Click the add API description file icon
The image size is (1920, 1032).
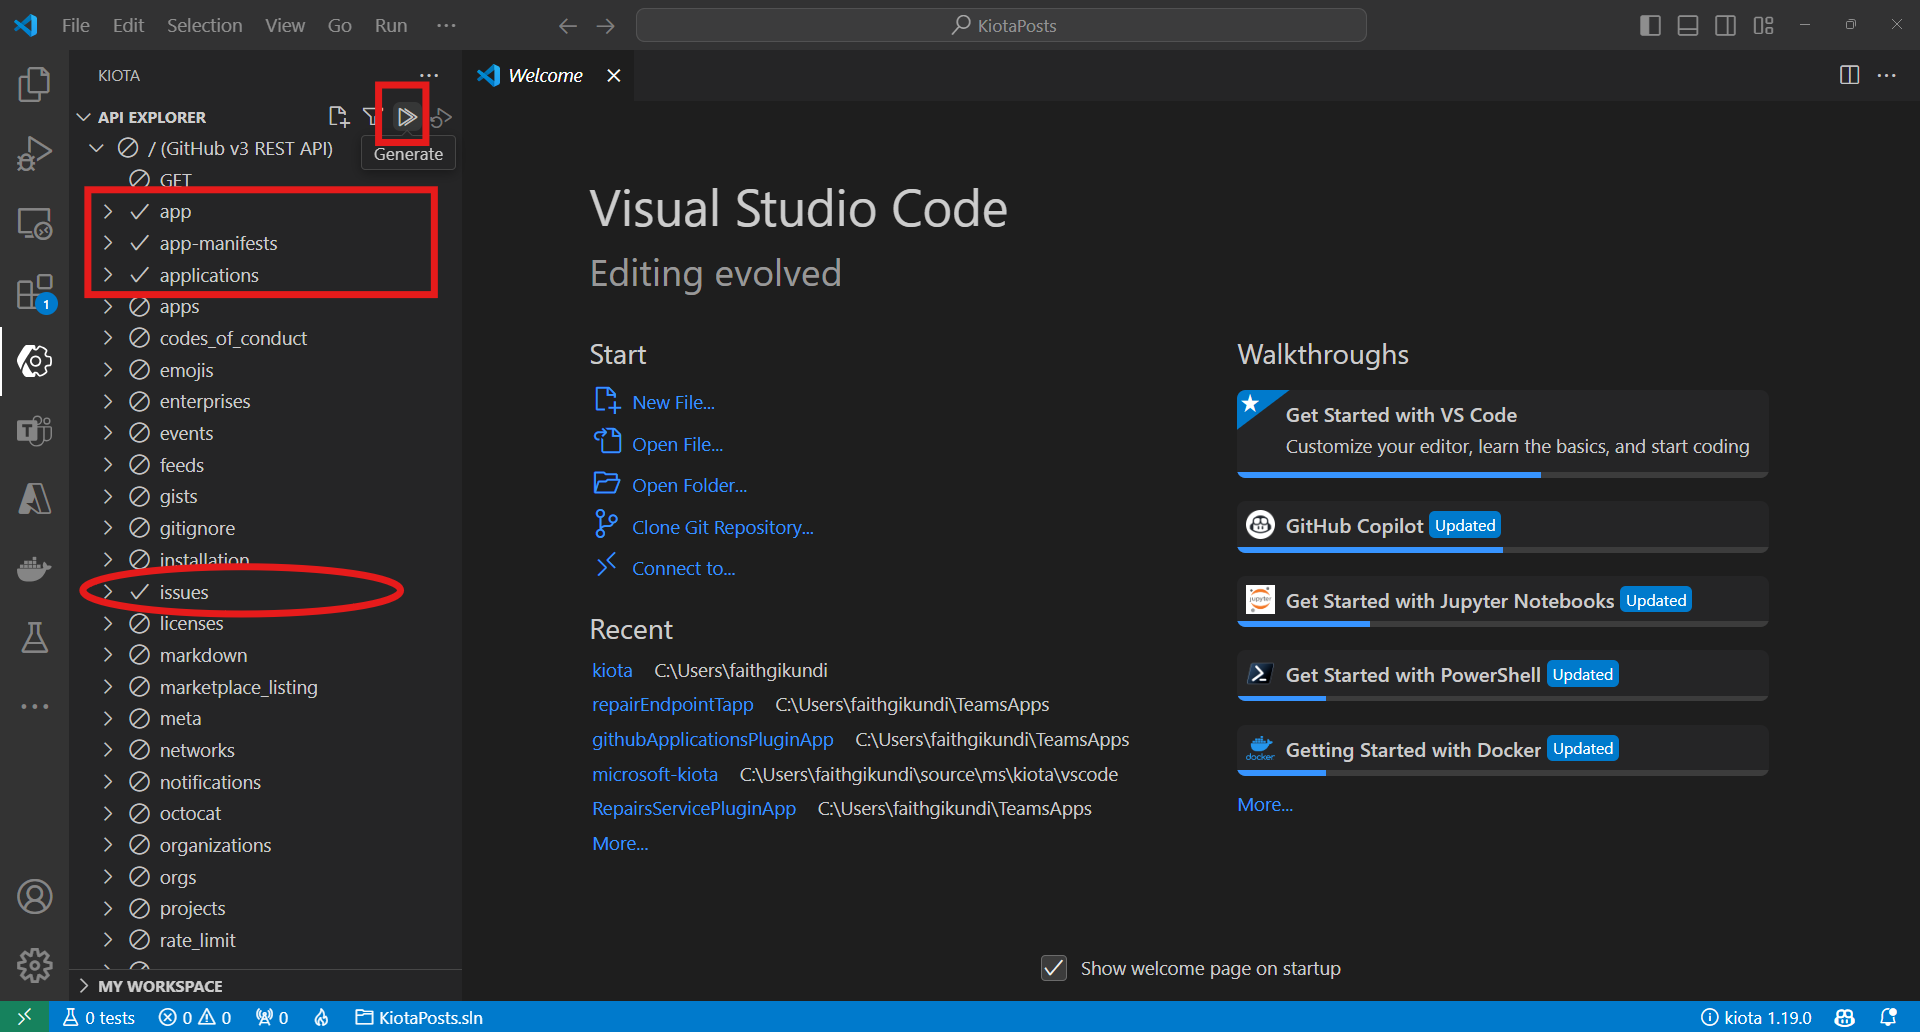pos(338,117)
